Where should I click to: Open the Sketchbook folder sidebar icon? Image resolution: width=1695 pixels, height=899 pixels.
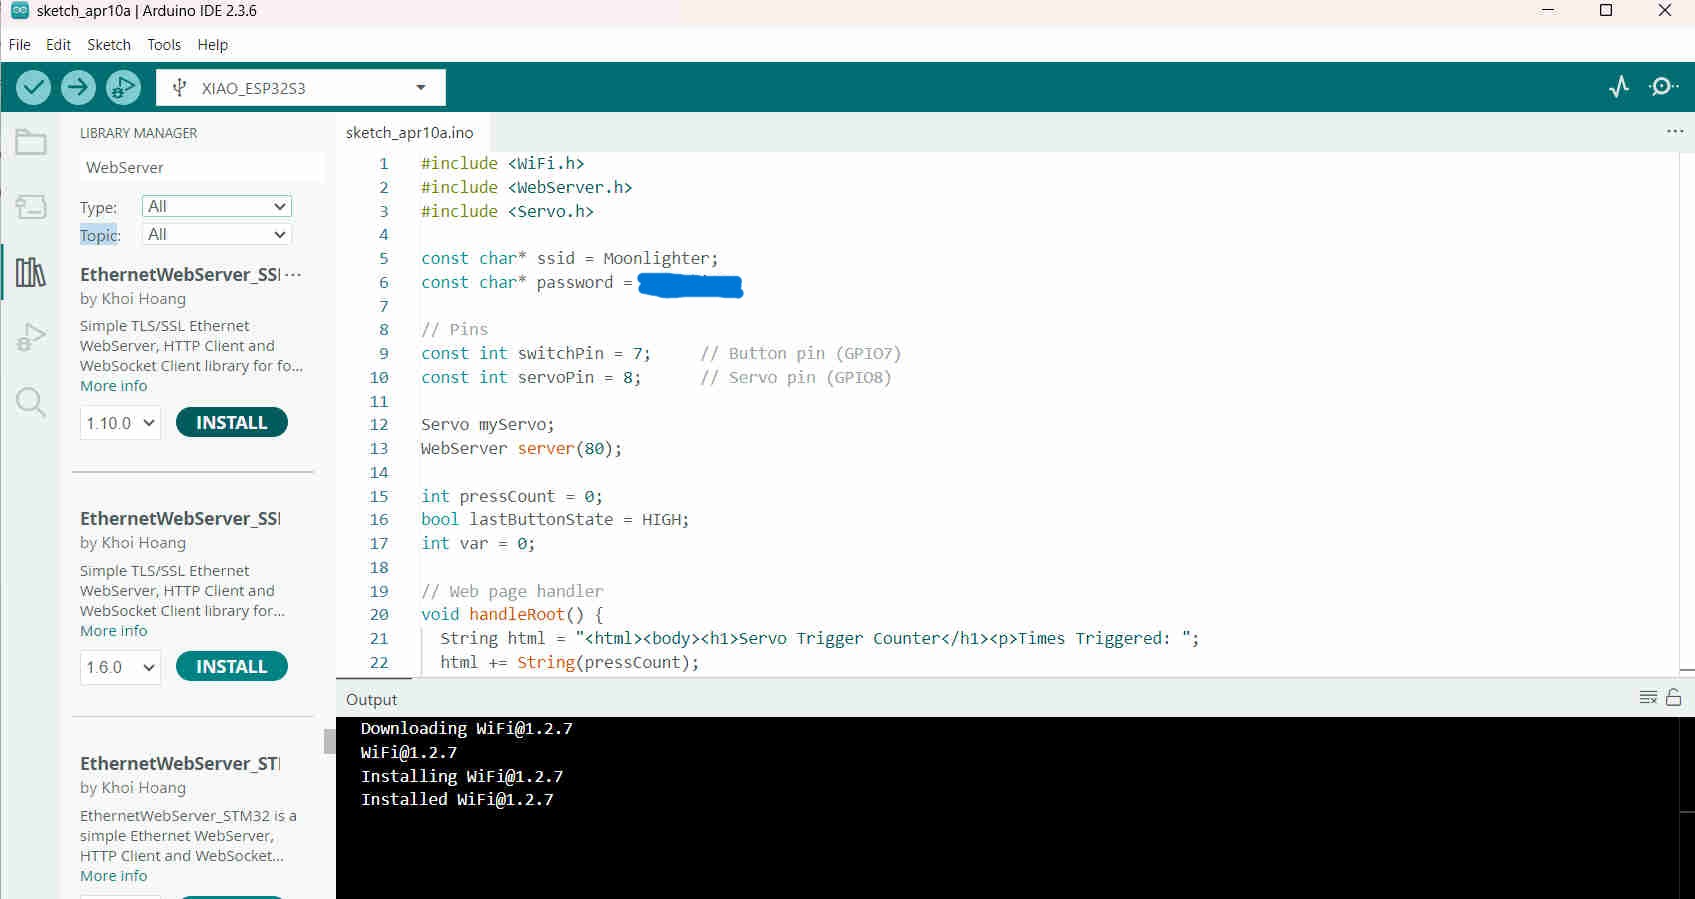30,143
